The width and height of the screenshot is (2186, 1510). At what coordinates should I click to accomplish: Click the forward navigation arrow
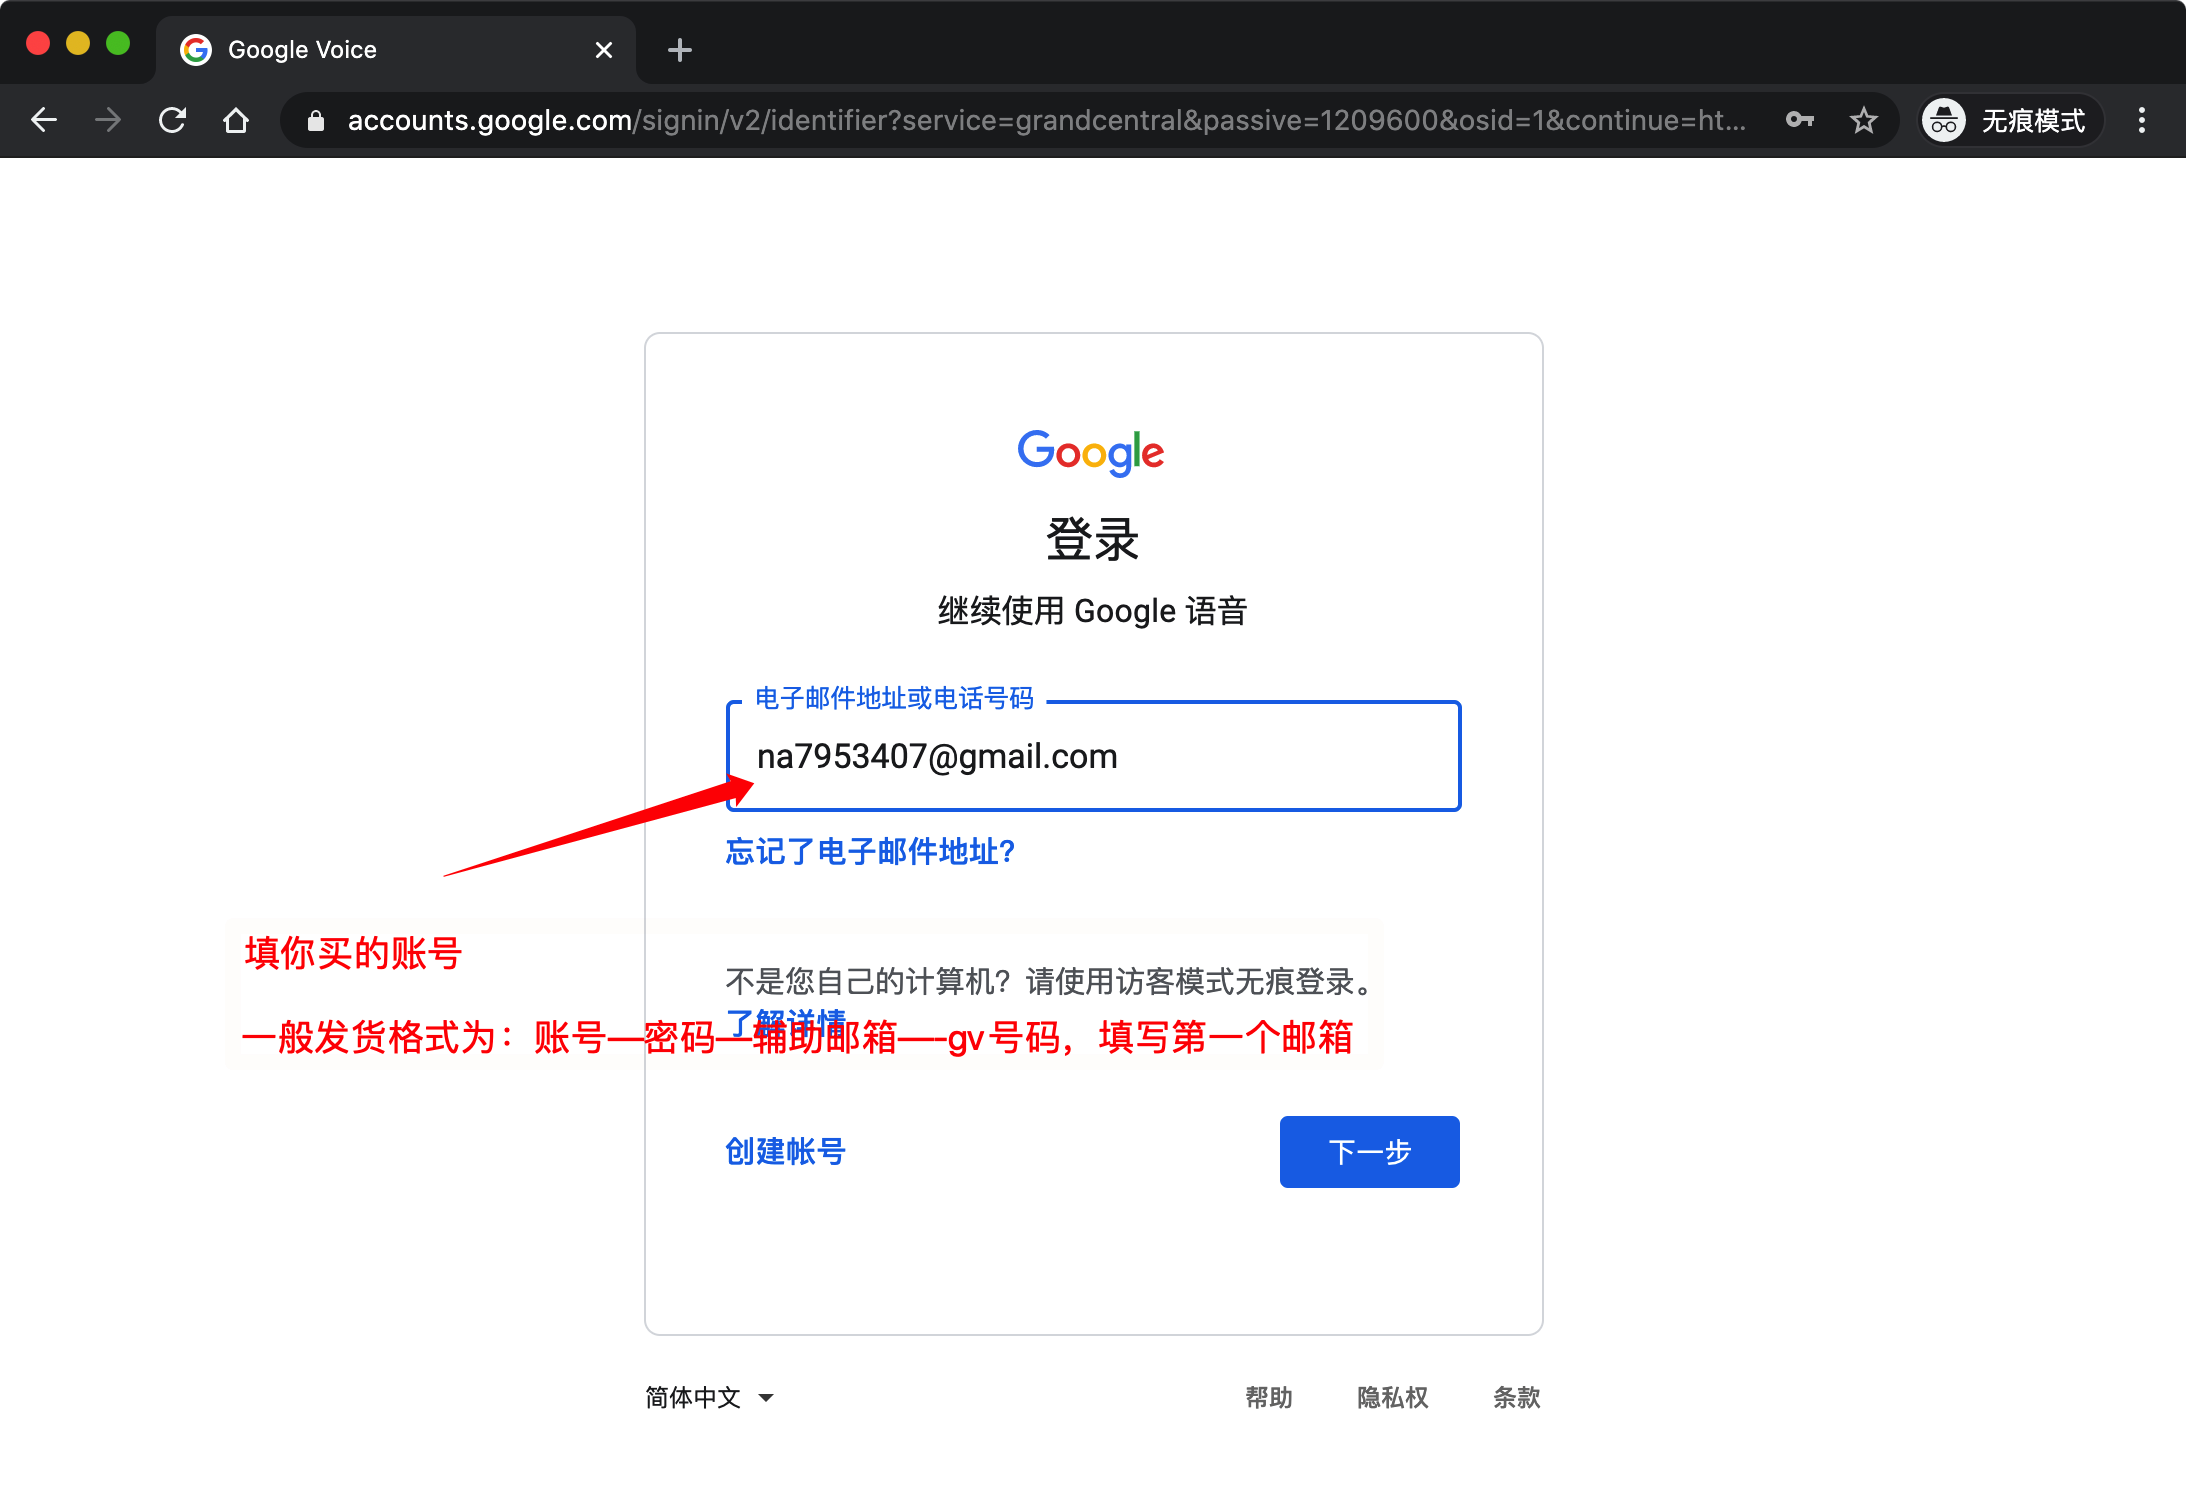(108, 121)
